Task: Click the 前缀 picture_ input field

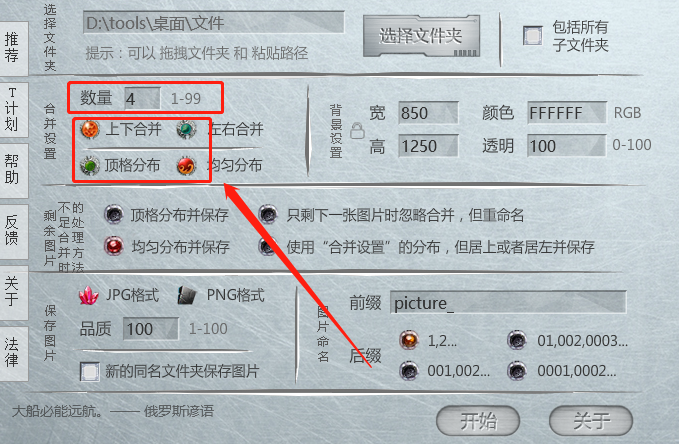Action: pos(508,303)
